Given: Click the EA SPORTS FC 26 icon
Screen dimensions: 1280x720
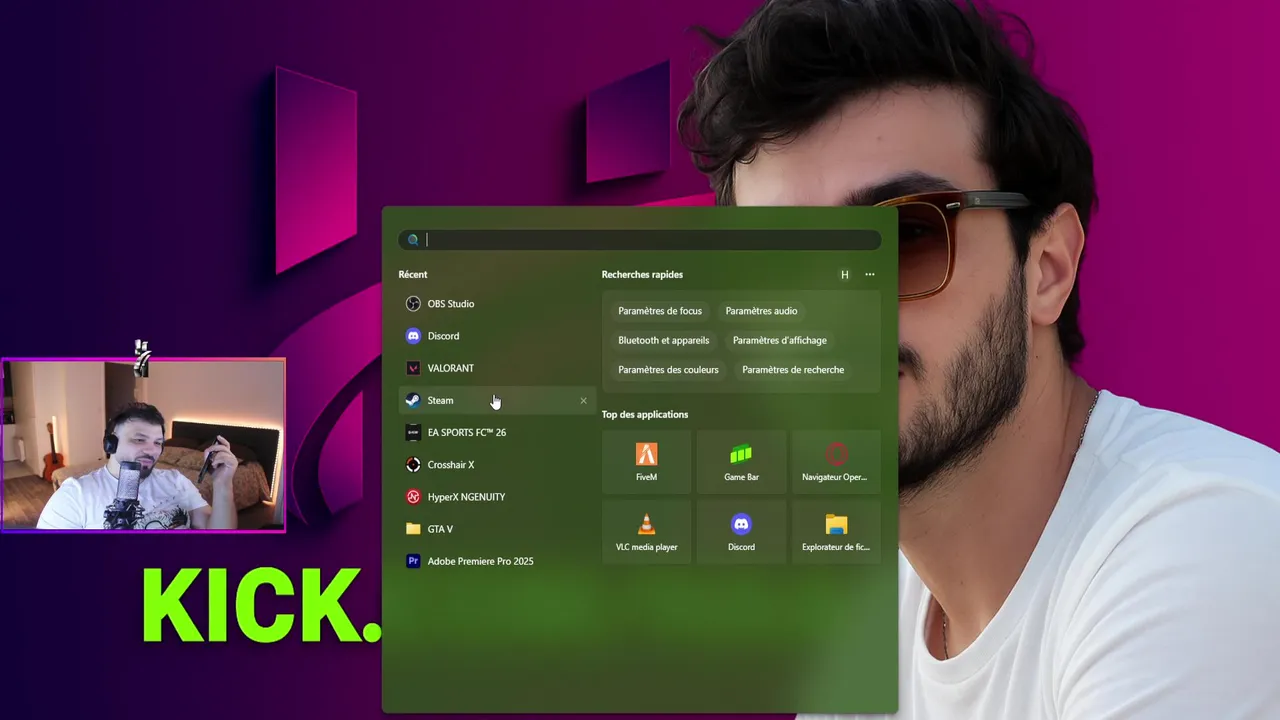Looking at the screenshot, I should point(413,432).
